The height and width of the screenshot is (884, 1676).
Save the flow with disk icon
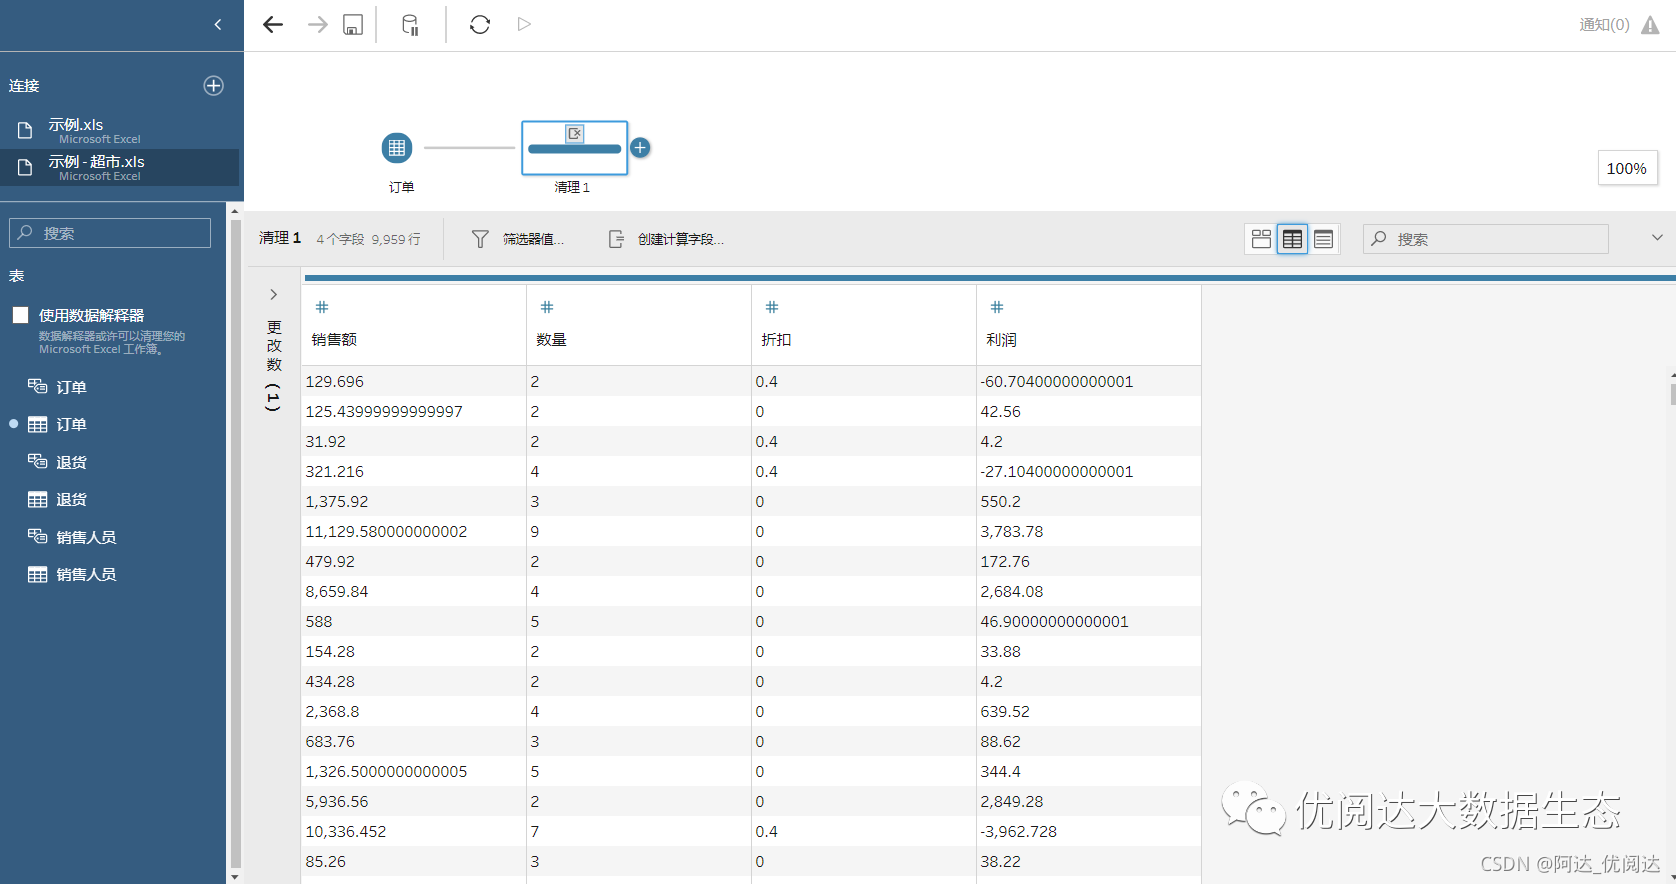353,25
